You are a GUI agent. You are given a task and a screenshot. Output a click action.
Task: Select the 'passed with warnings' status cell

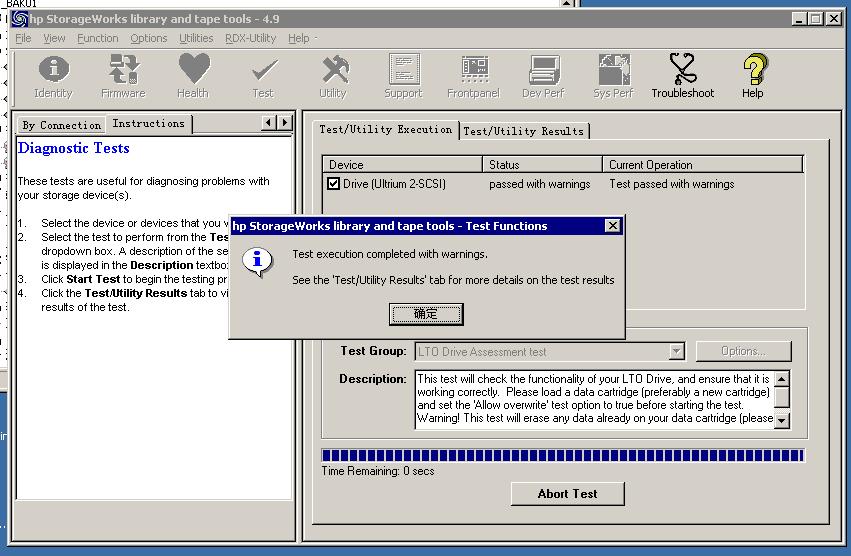(x=539, y=184)
